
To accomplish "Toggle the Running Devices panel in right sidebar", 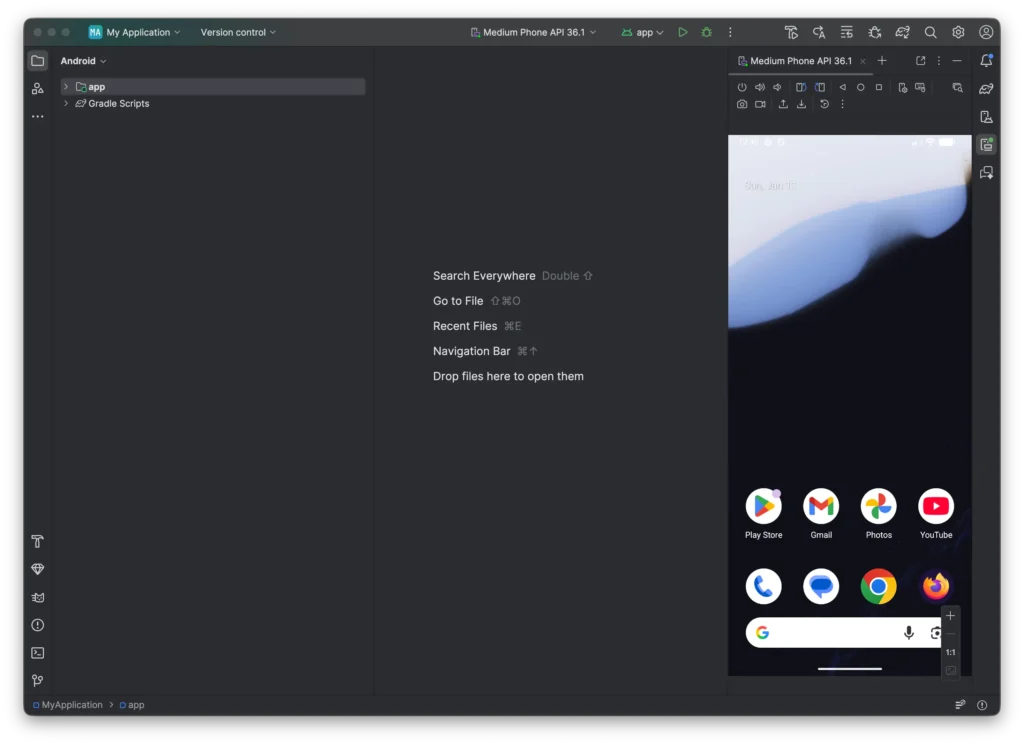I will (986, 144).
